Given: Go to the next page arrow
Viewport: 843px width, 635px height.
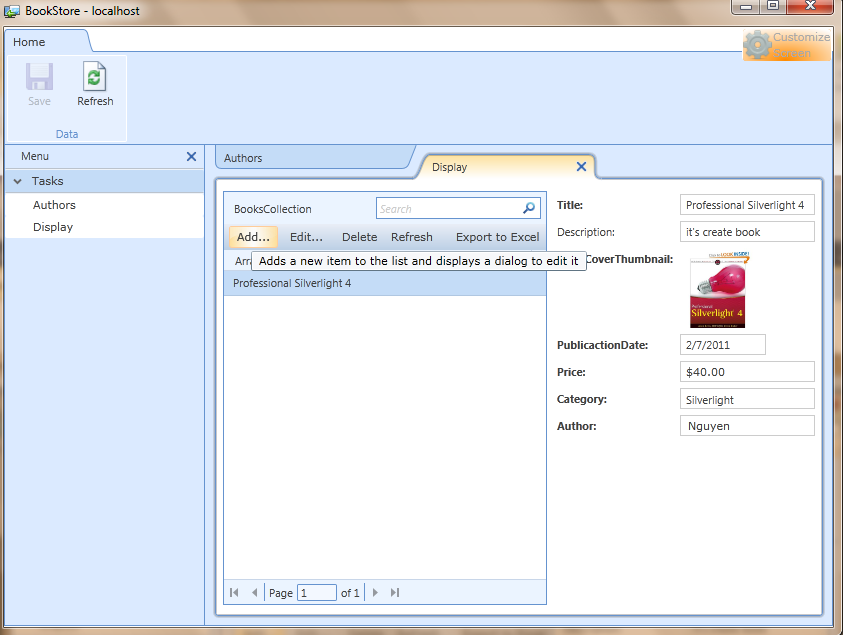Looking at the screenshot, I should (375, 593).
